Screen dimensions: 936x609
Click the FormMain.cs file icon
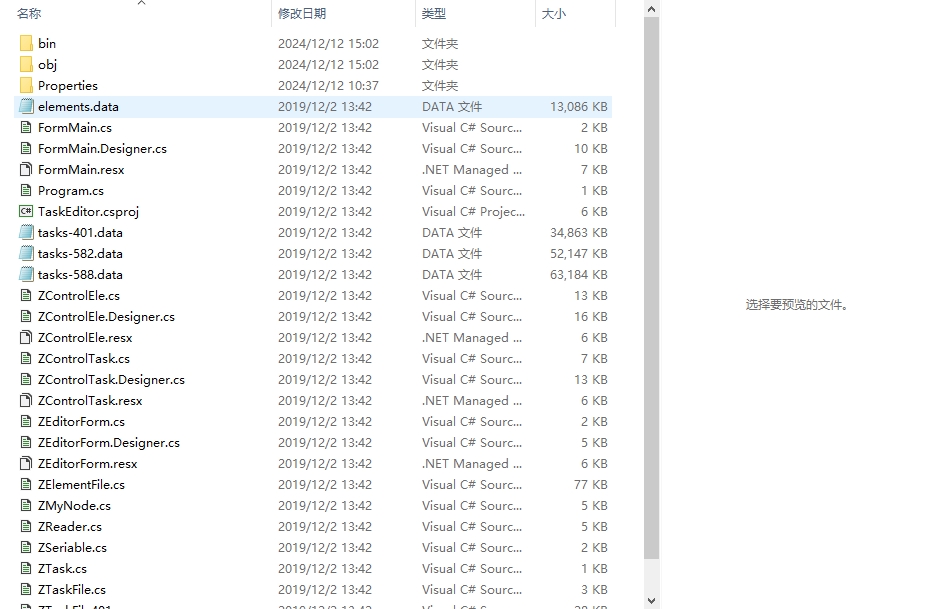26,127
